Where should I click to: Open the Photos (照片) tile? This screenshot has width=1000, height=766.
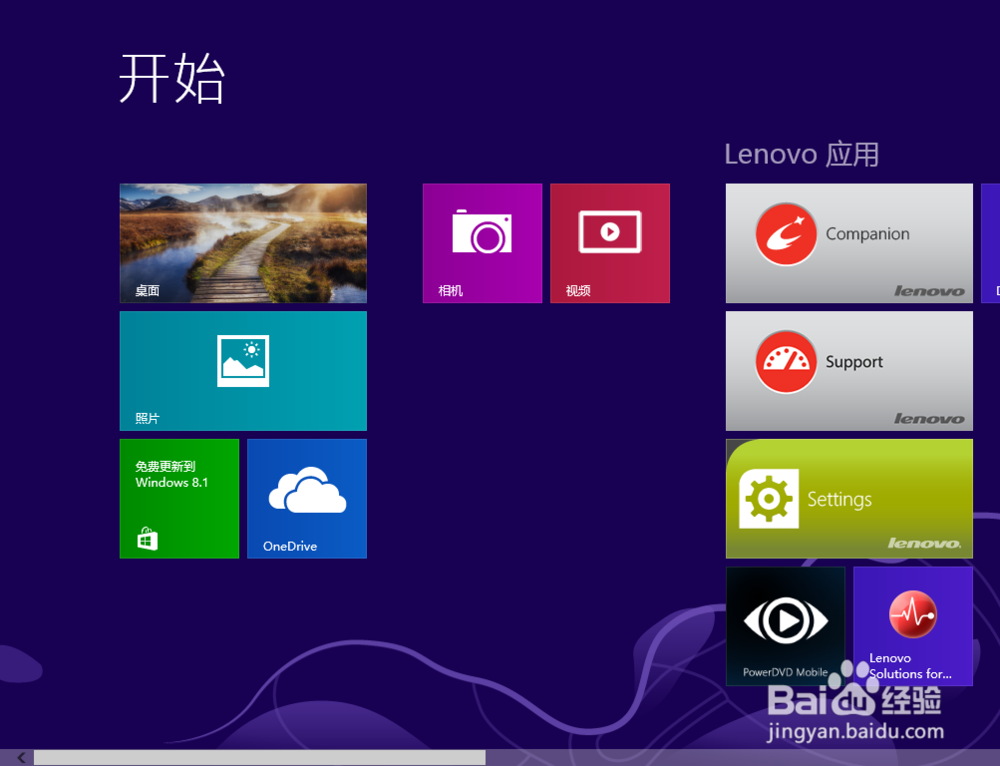[x=243, y=371]
